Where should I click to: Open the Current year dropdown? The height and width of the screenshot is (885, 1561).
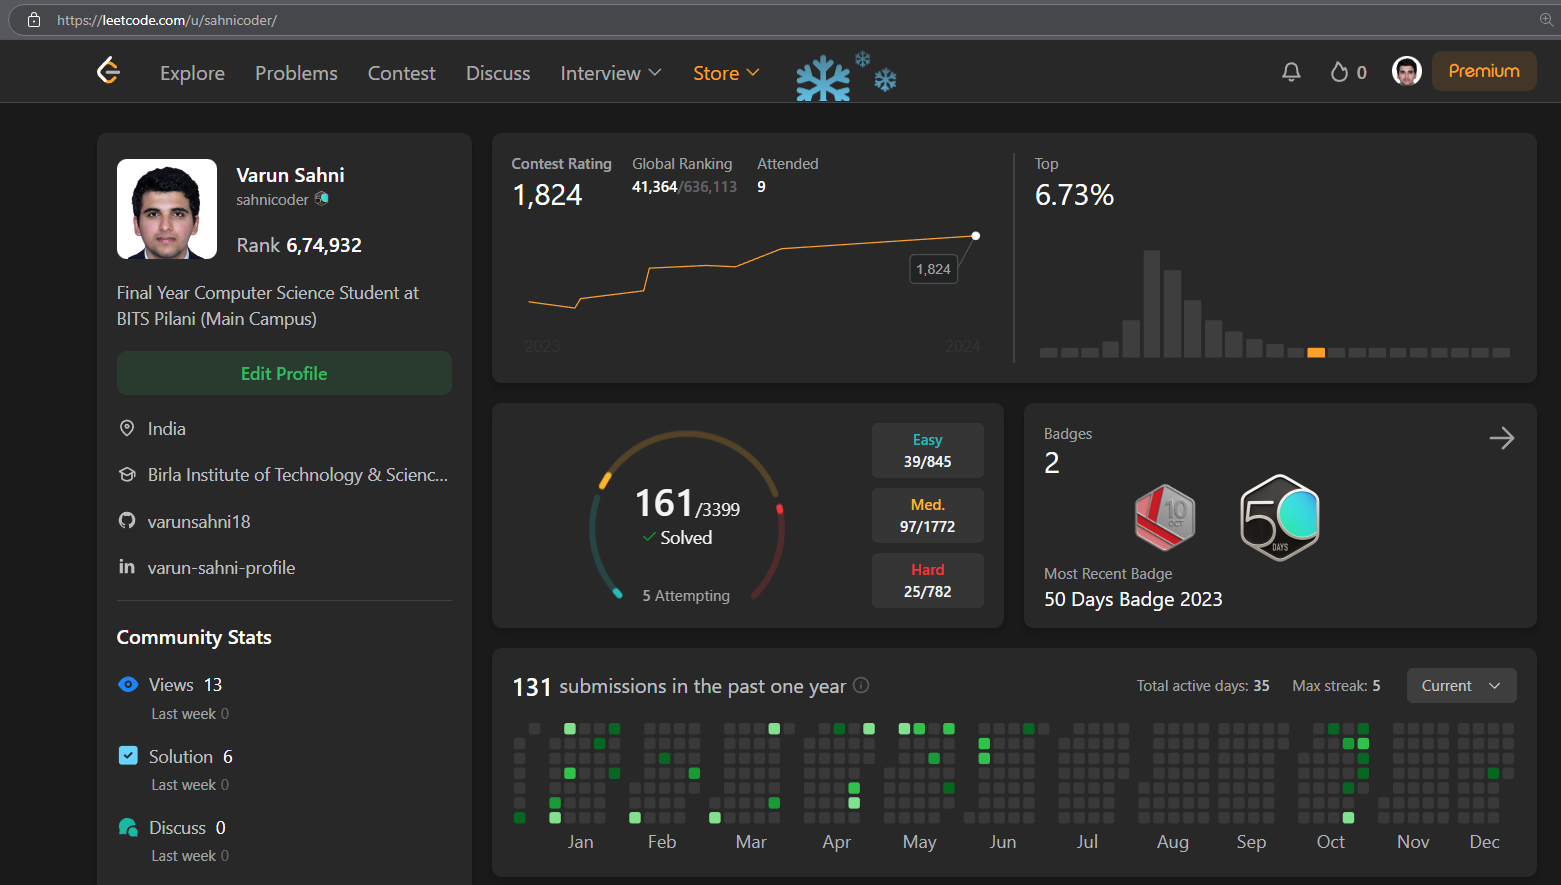(1461, 686)
